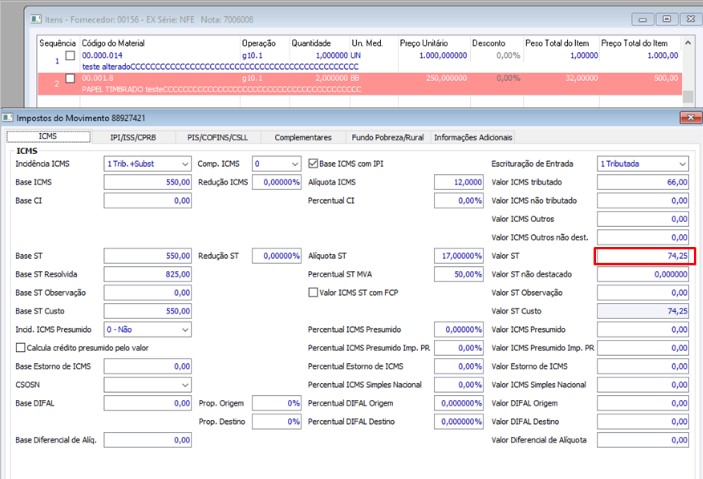
Task: Enable Valor ICMS ST com FCP
Action: pos(313,292)
